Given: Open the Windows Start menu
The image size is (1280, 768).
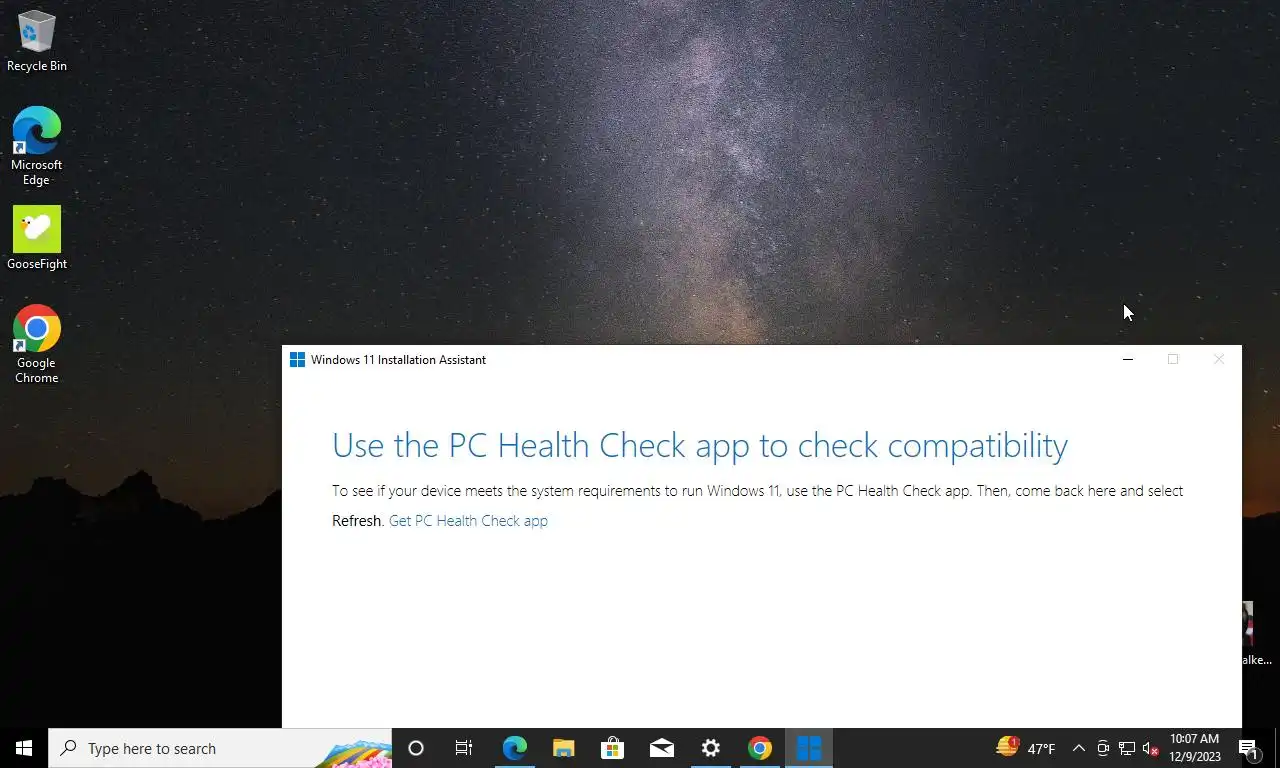Looking at the screenshot, I should click(24, 748).
